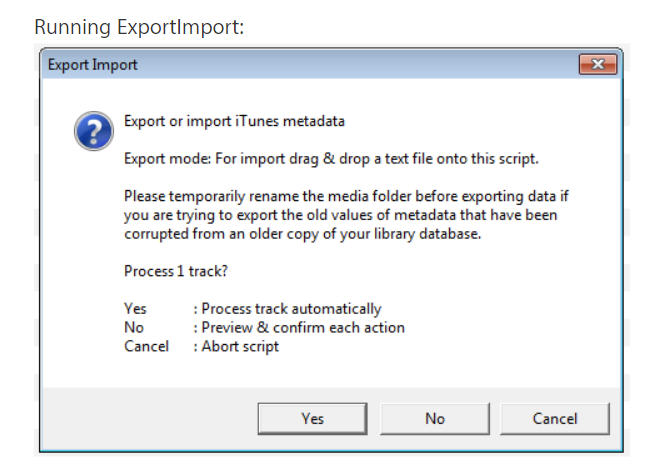
Task: Click the 'No' label in the options legend
Action: point(134,327)
